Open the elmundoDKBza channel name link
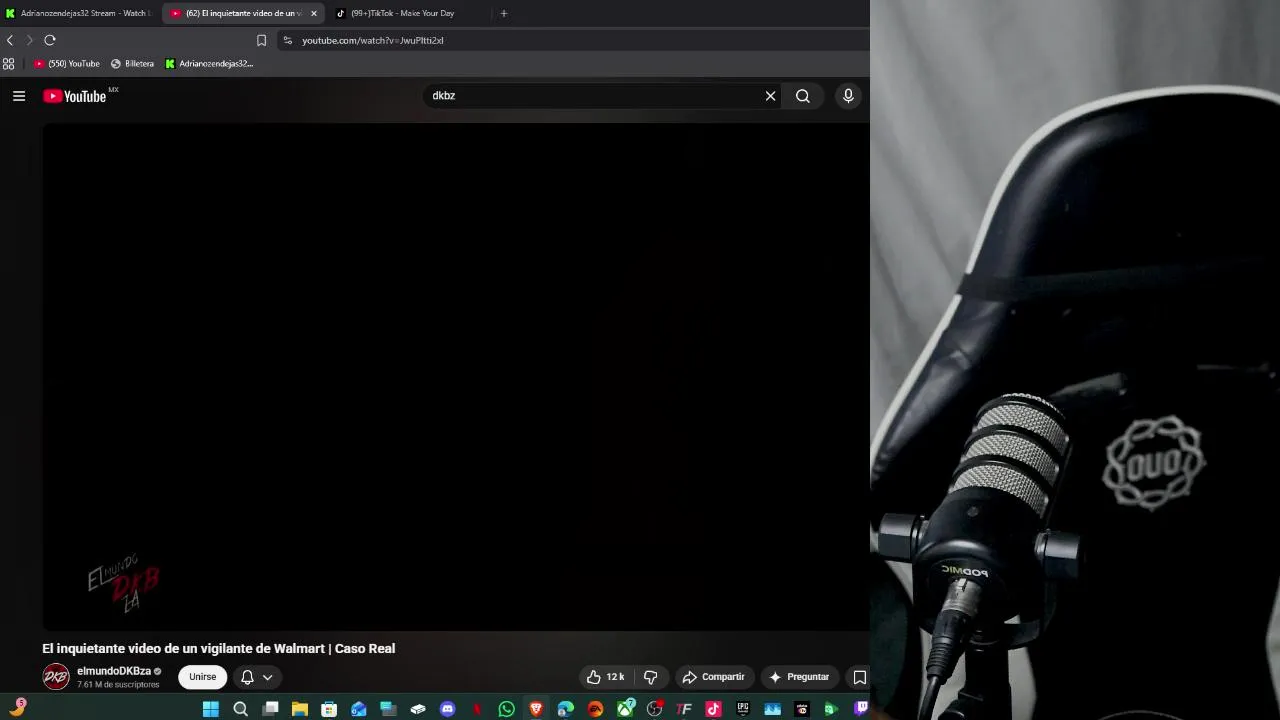 [114, 671]
